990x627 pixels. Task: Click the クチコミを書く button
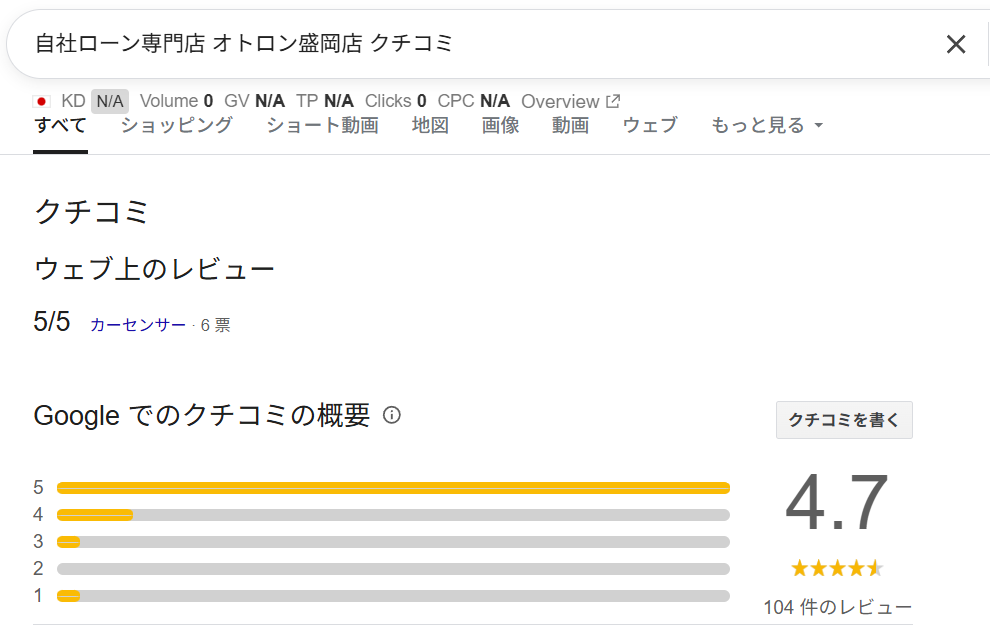[844, 420]
